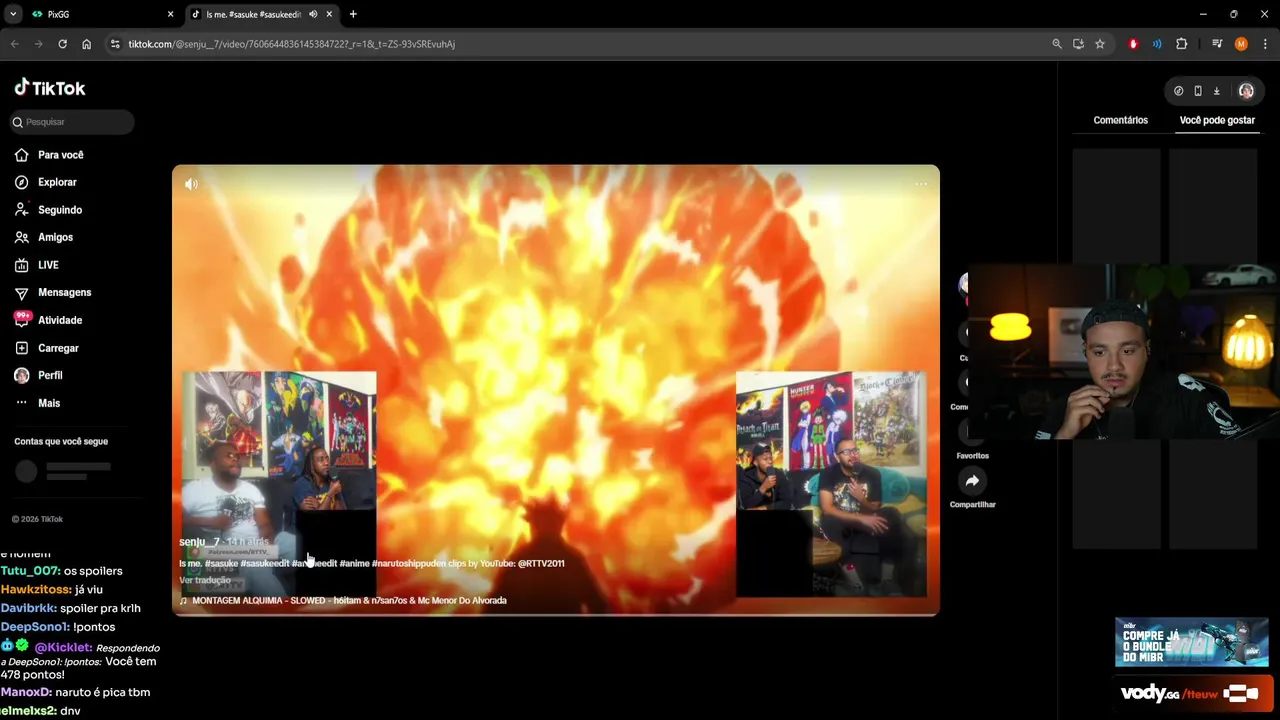Open the tab search dropdown arrow
The image size is (1280, 720).
pyautogui.click(x=13, y=14)
